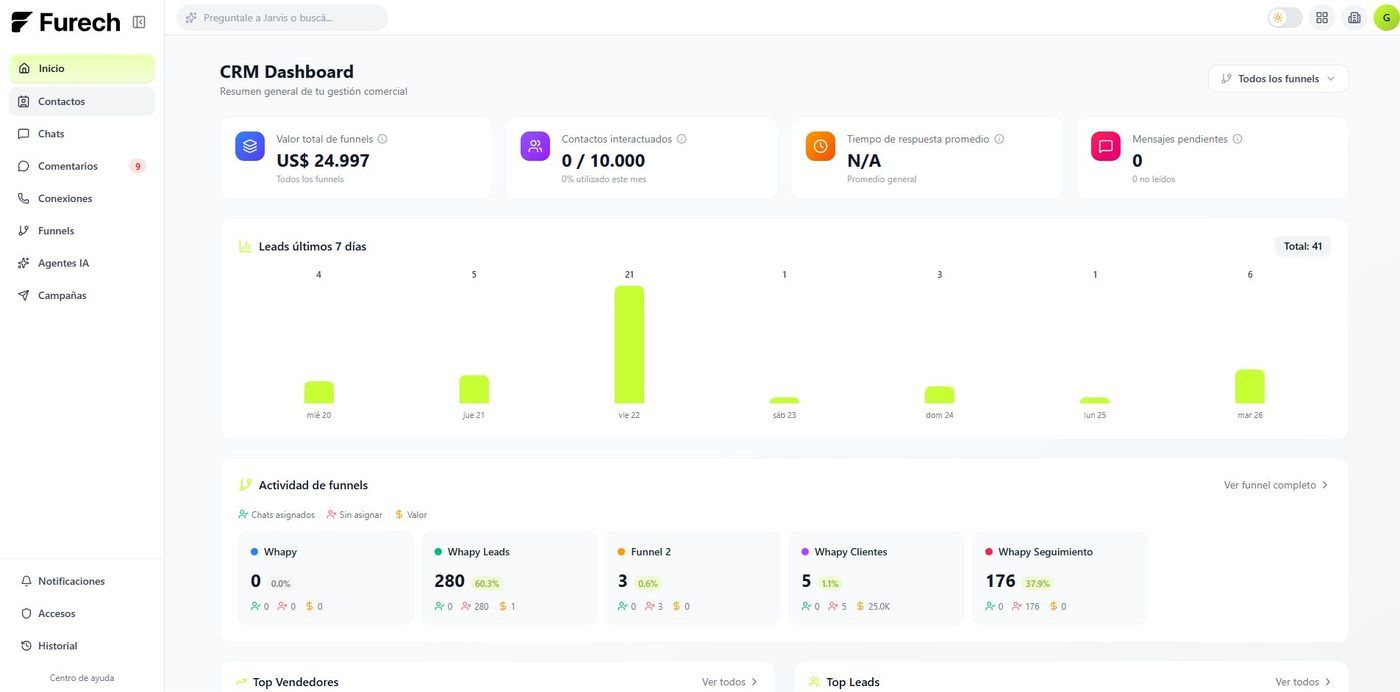Click Ver todos for Top Vendedores

(730, 682)
